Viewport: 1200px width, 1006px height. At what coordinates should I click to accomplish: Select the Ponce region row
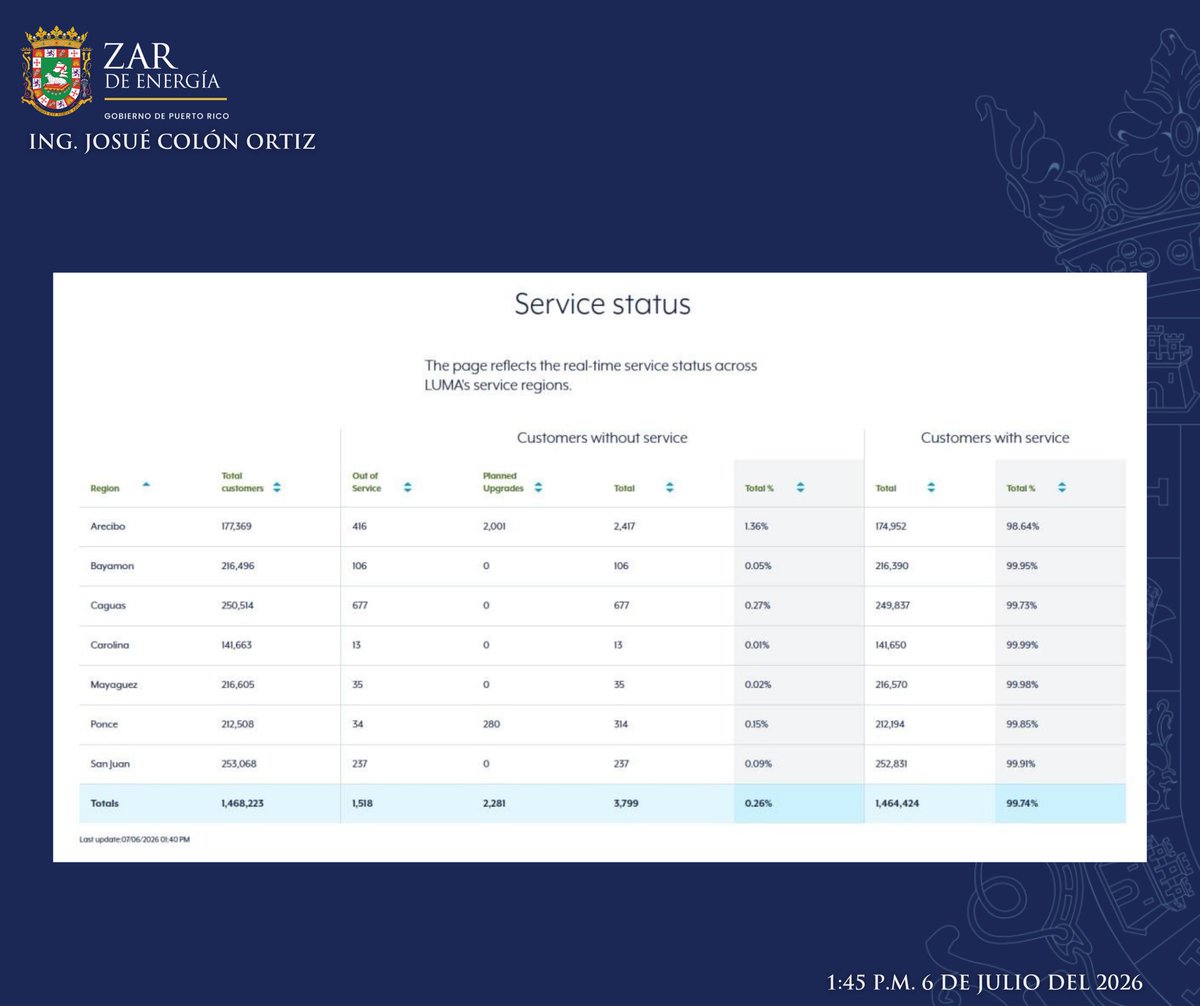click(x=602, y=724)
